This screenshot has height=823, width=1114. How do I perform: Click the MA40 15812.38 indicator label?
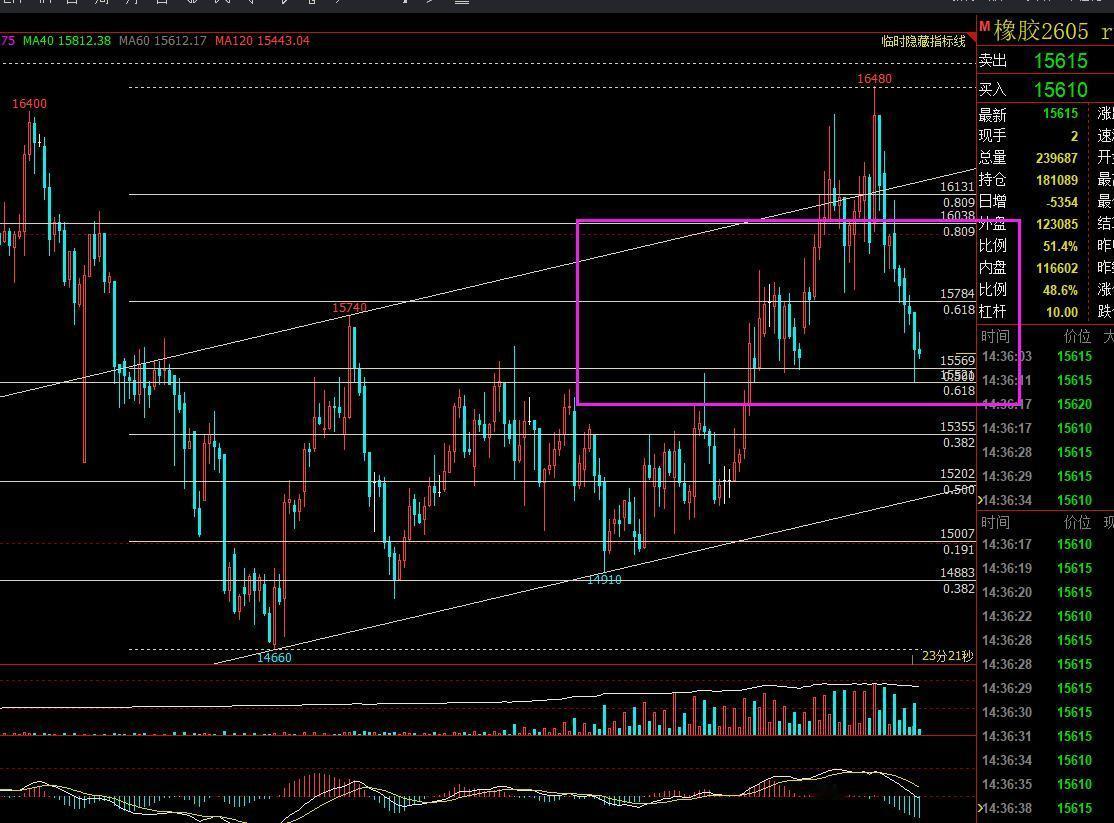coord(67,41)
